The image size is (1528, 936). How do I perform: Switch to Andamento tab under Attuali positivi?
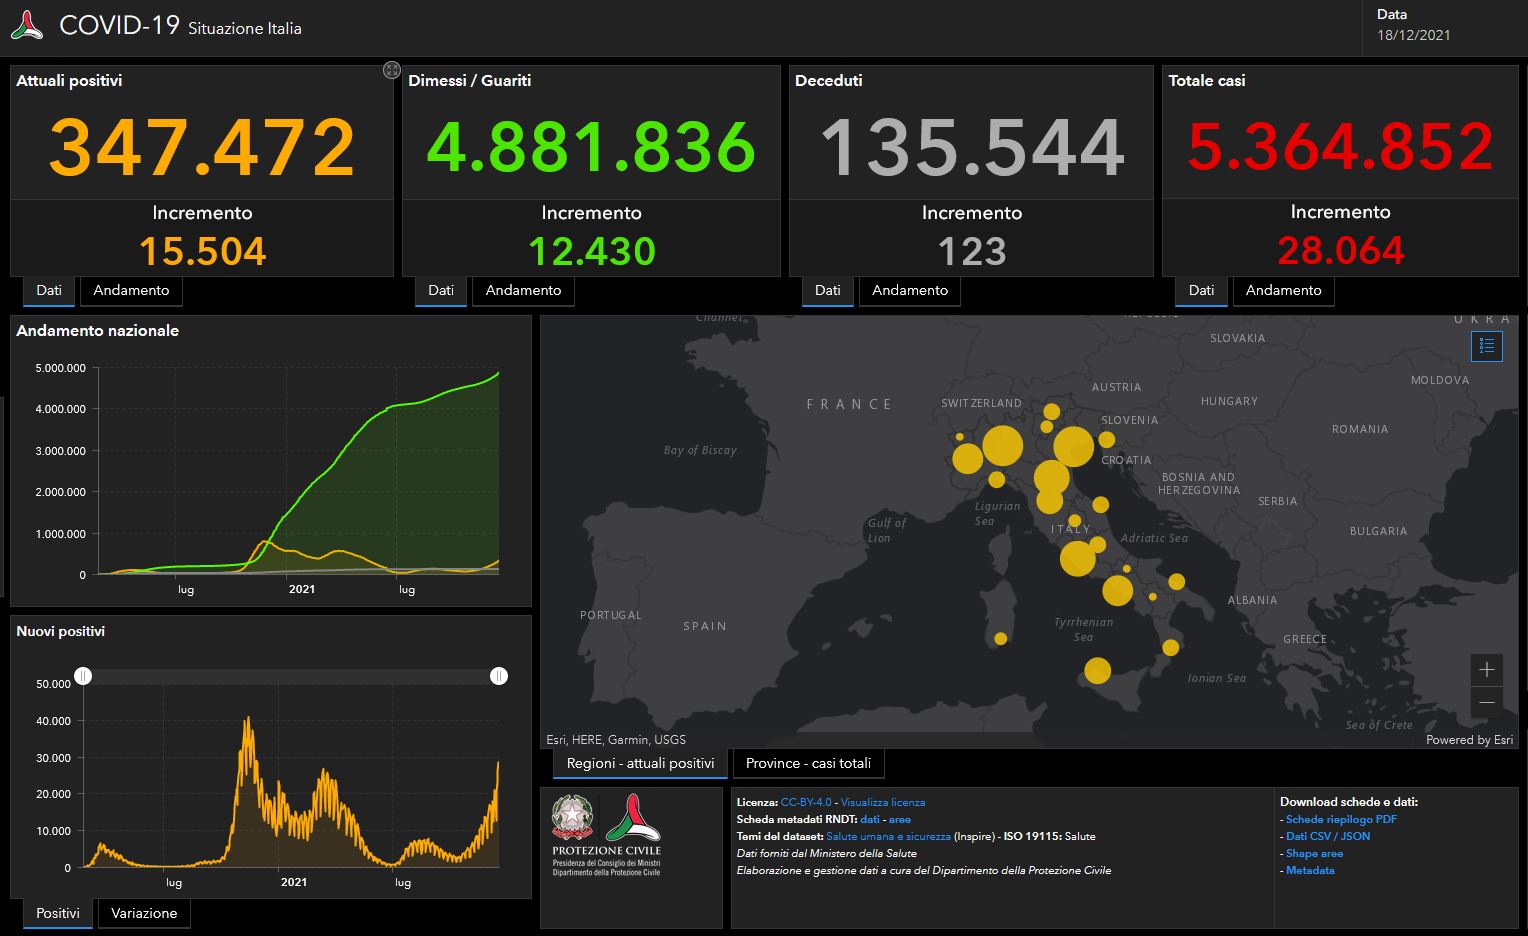click(x=131, y=291)
